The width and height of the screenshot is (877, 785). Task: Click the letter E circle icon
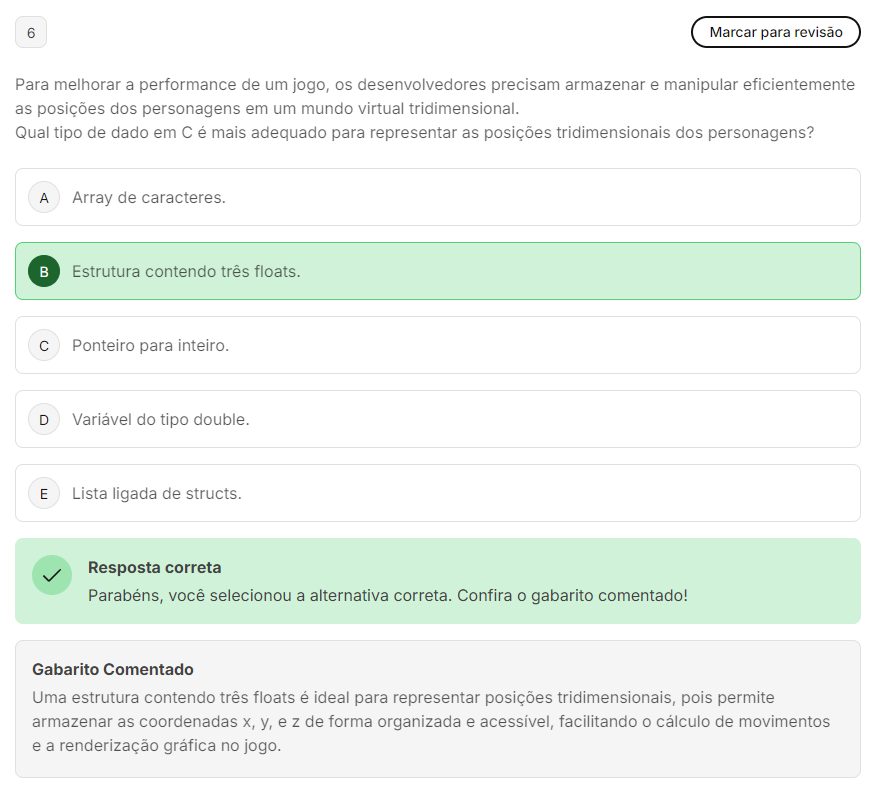44,494
